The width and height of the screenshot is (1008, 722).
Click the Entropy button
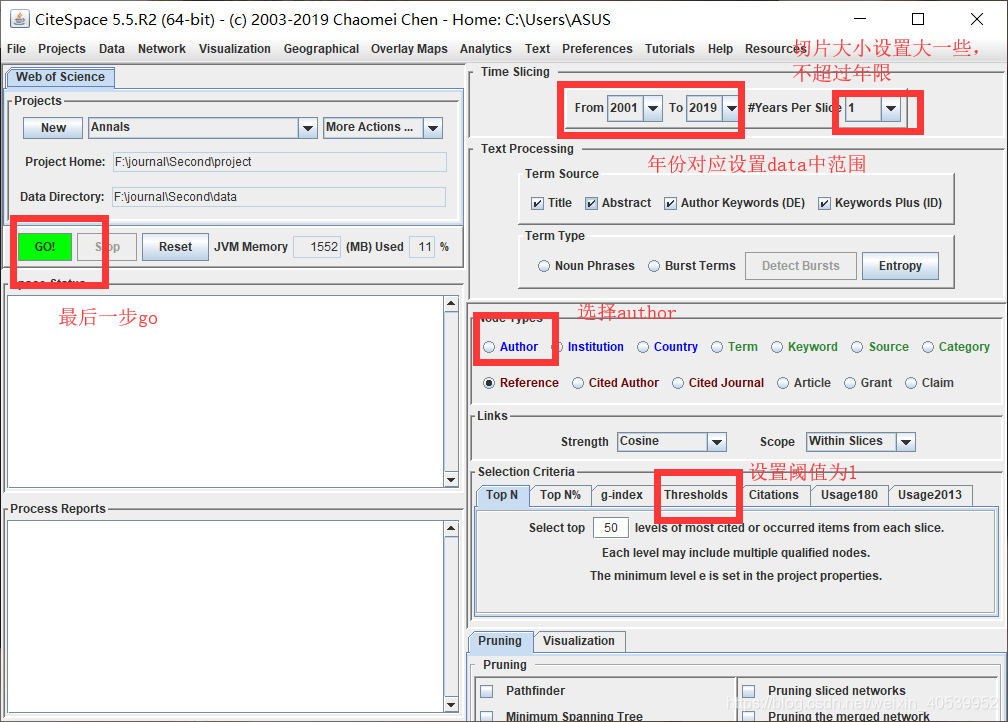click(x=900, y=266)
